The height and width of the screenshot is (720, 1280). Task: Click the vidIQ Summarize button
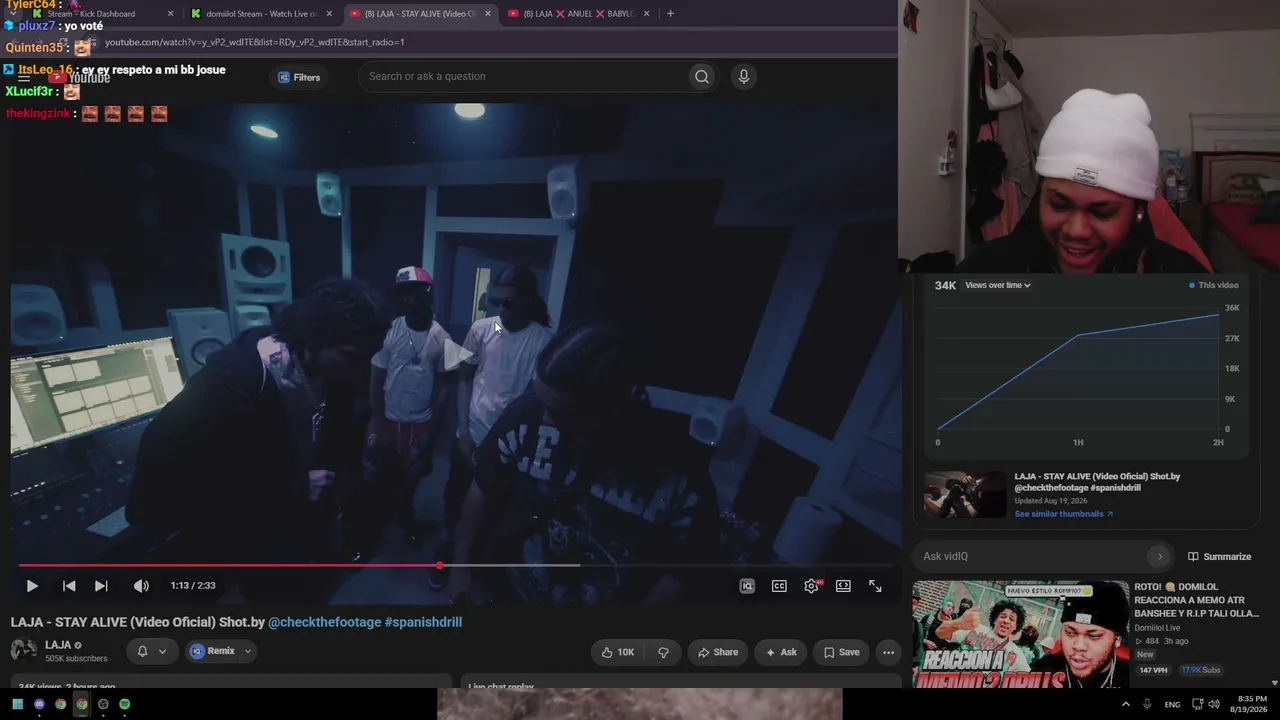(x=1219, y=556)
